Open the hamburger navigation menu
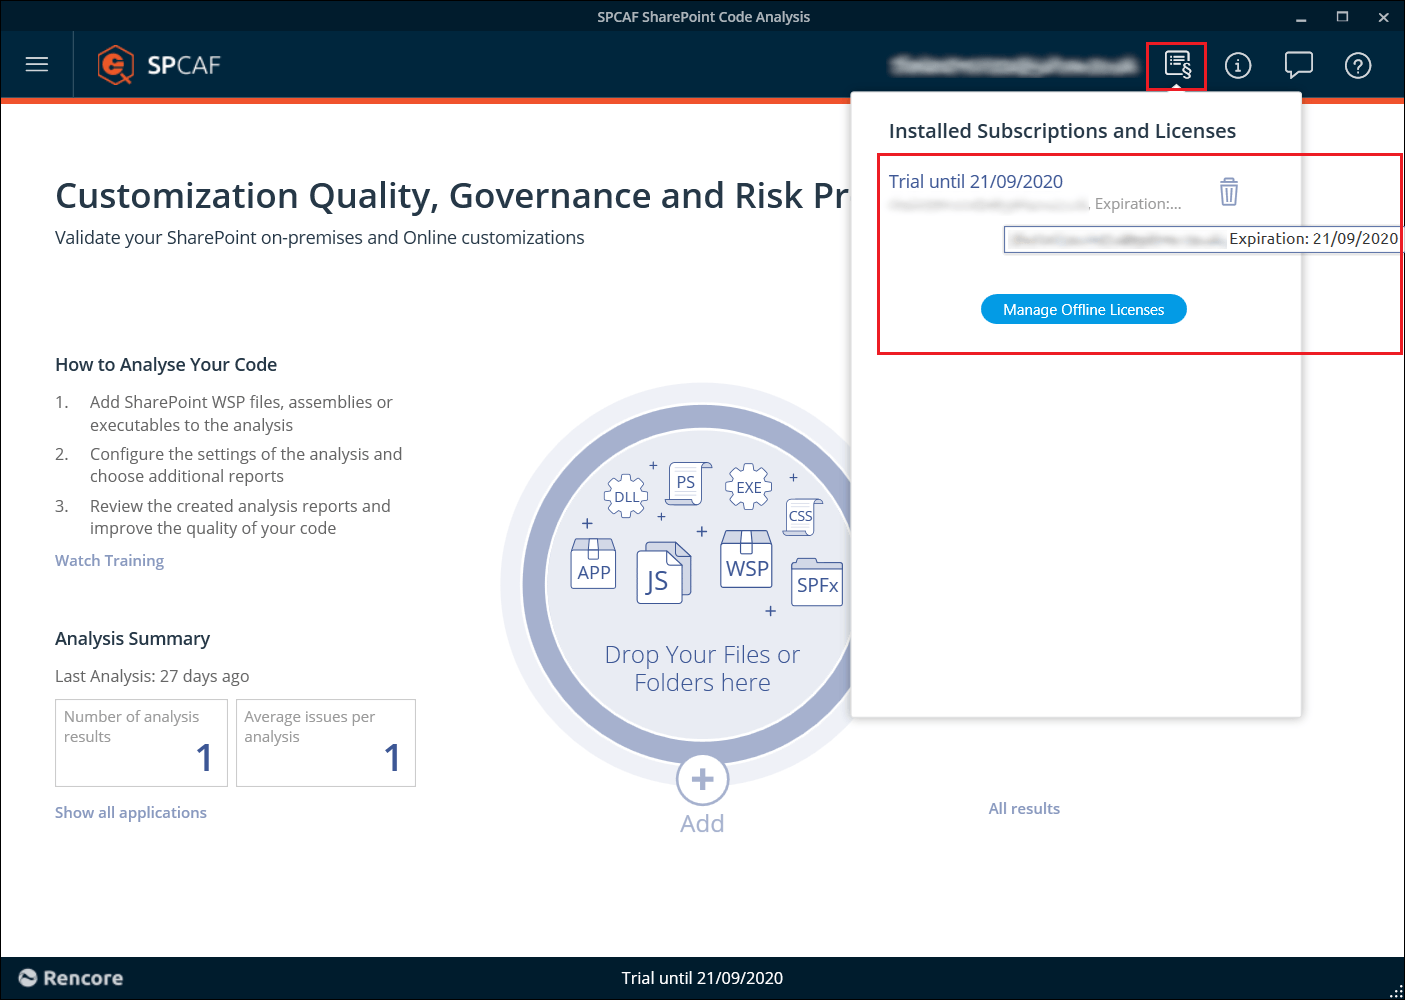1405x1000 pixels. (x=37, y=65)
